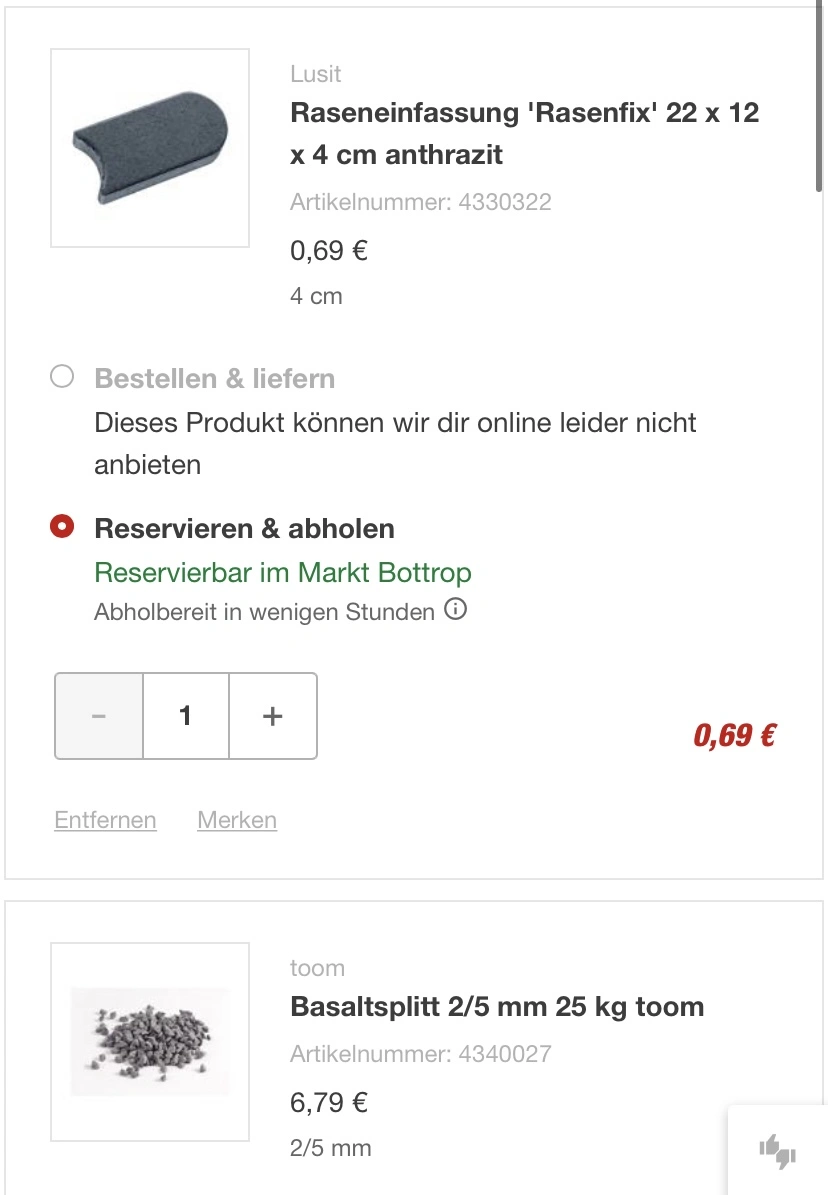Click the red 0,69 € total price
This screenshot has height=1195, width=828.
coord(735,736)
